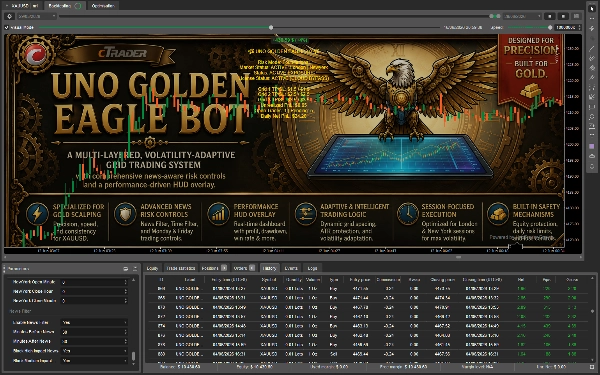Open the Trade statistics tab

181,268
